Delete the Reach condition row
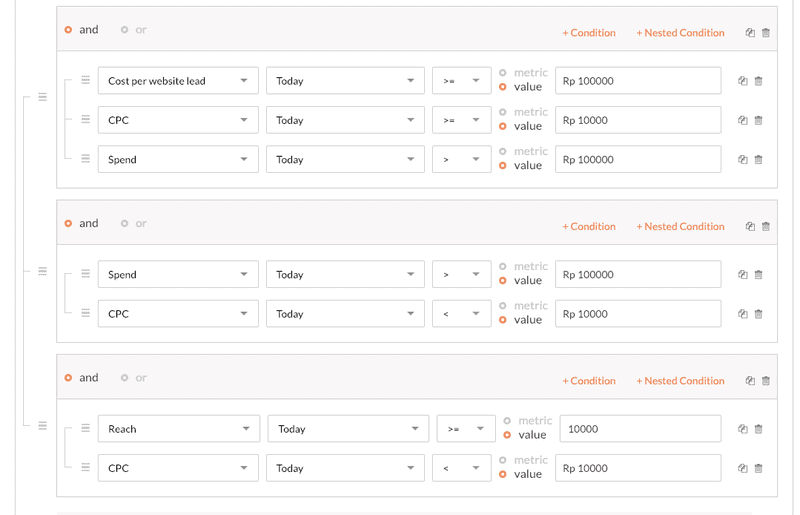The image size is (800, 515). 758,429
